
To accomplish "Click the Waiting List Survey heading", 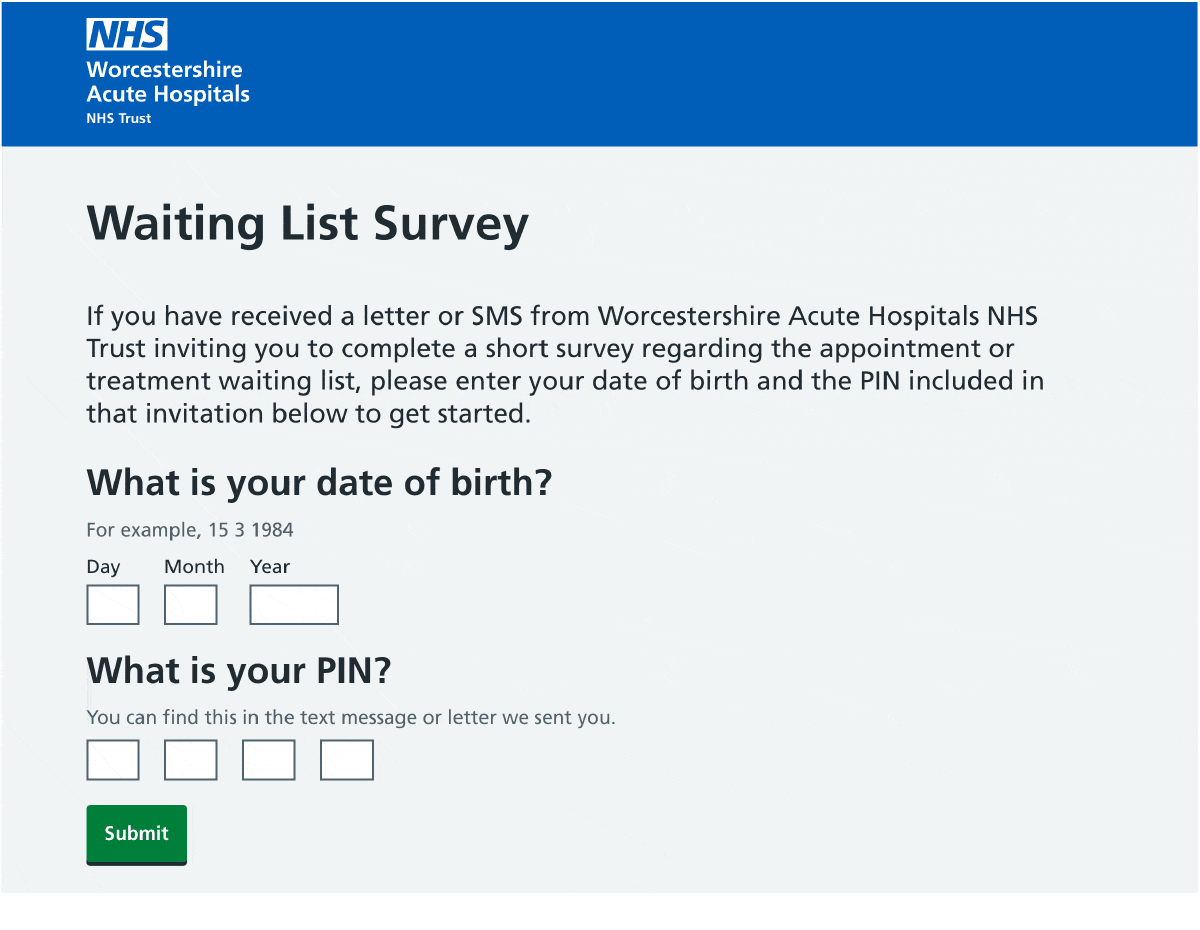I will (x=307, y=223).
